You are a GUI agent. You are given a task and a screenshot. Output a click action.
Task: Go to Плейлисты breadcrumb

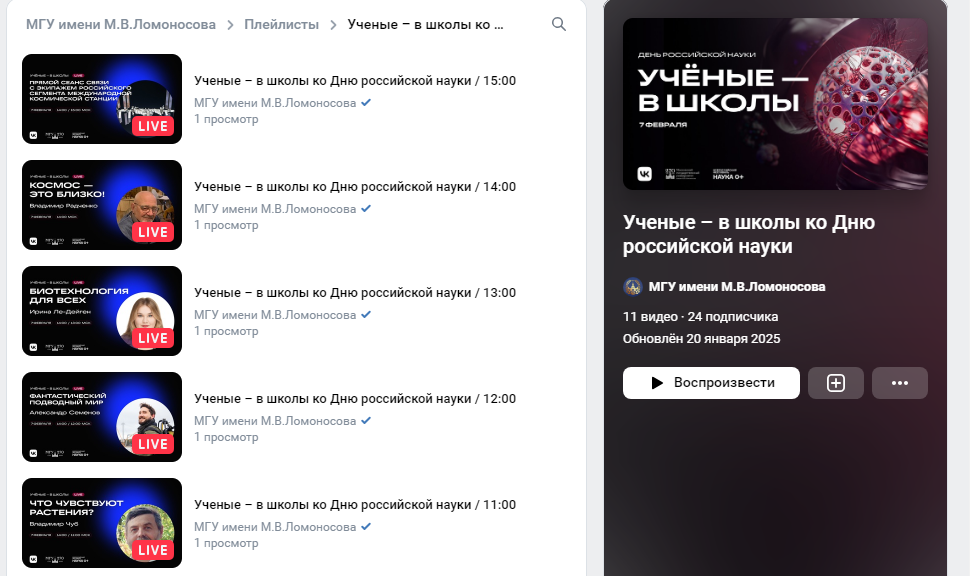click(281, 25)
